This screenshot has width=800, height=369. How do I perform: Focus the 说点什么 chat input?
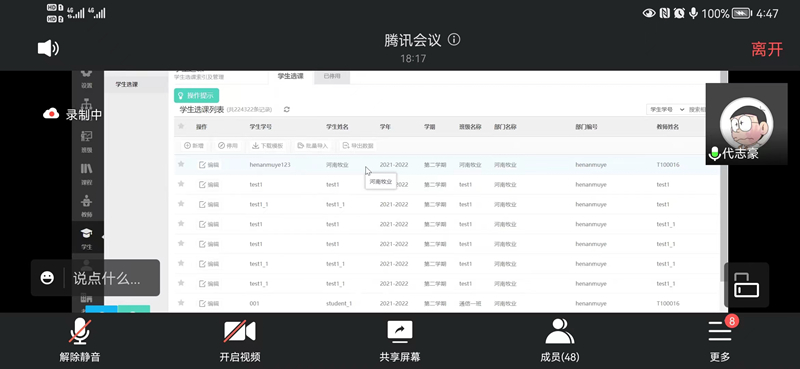pyautogui.click(x=106, y=278)
